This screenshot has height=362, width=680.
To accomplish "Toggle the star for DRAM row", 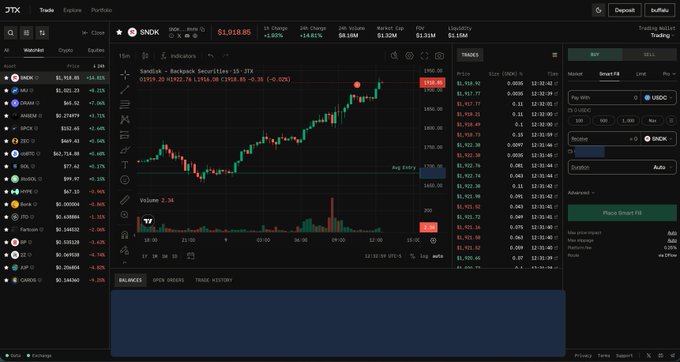I will coord(6,103).
